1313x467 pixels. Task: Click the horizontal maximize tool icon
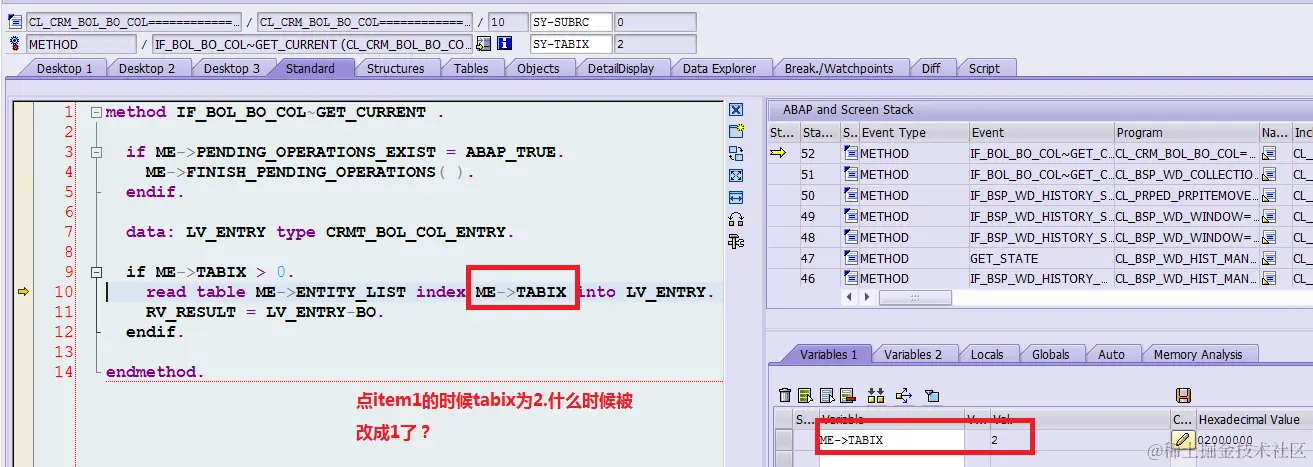pos(736,197)
